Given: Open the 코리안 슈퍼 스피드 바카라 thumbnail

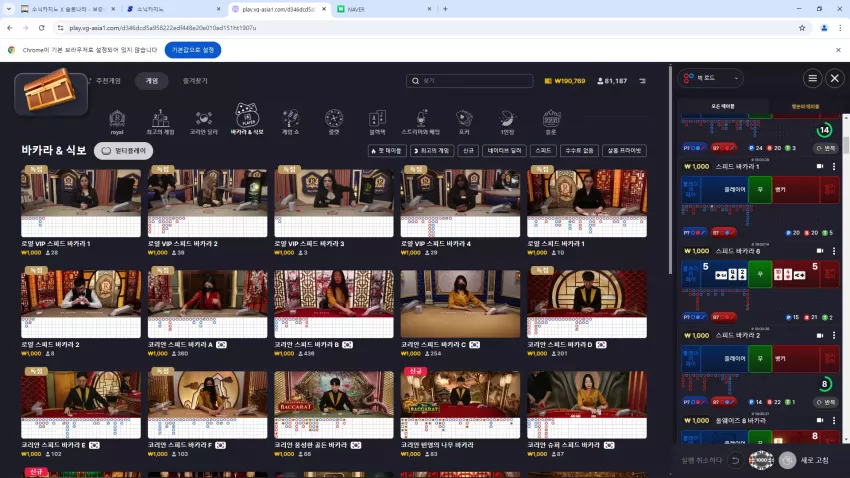Looking at the screenshot, I should pos(587,404).
